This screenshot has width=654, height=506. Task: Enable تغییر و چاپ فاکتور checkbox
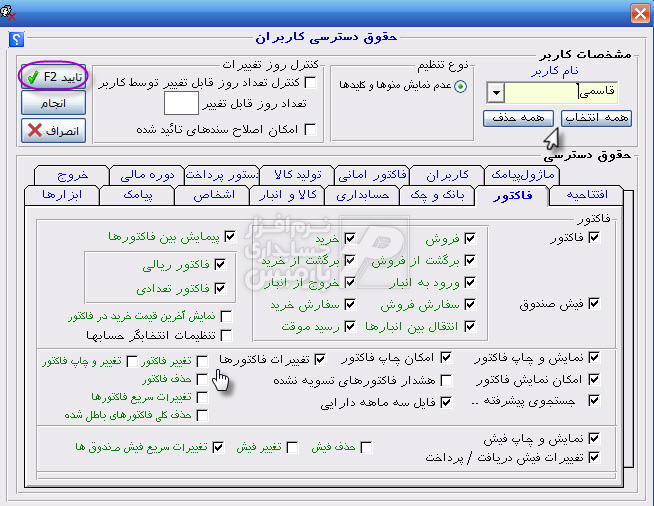[132, 361]
